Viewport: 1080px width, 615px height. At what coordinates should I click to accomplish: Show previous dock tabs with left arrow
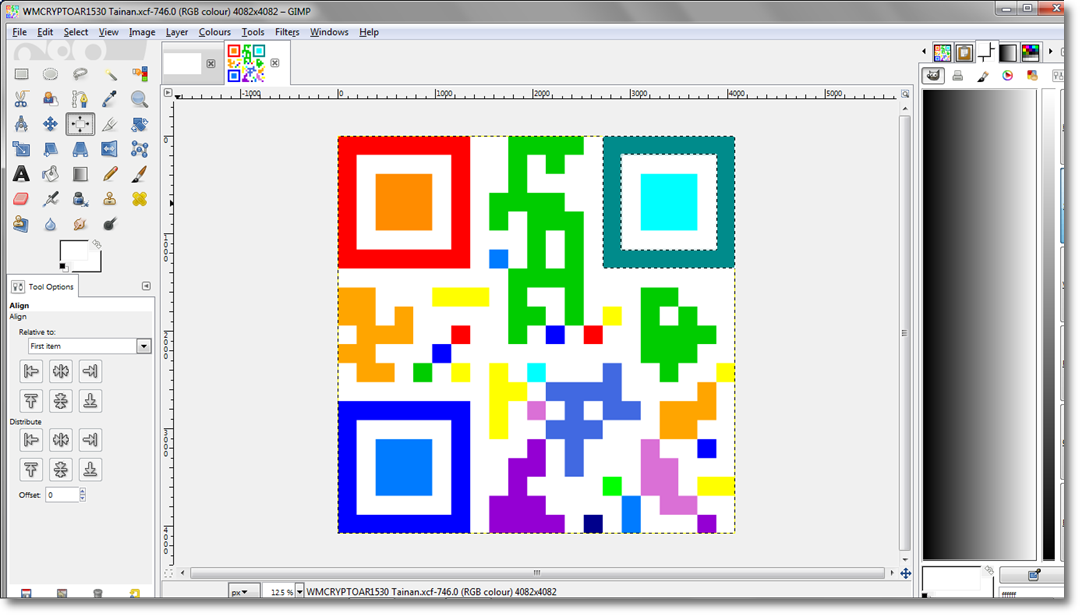click(924, 52)
